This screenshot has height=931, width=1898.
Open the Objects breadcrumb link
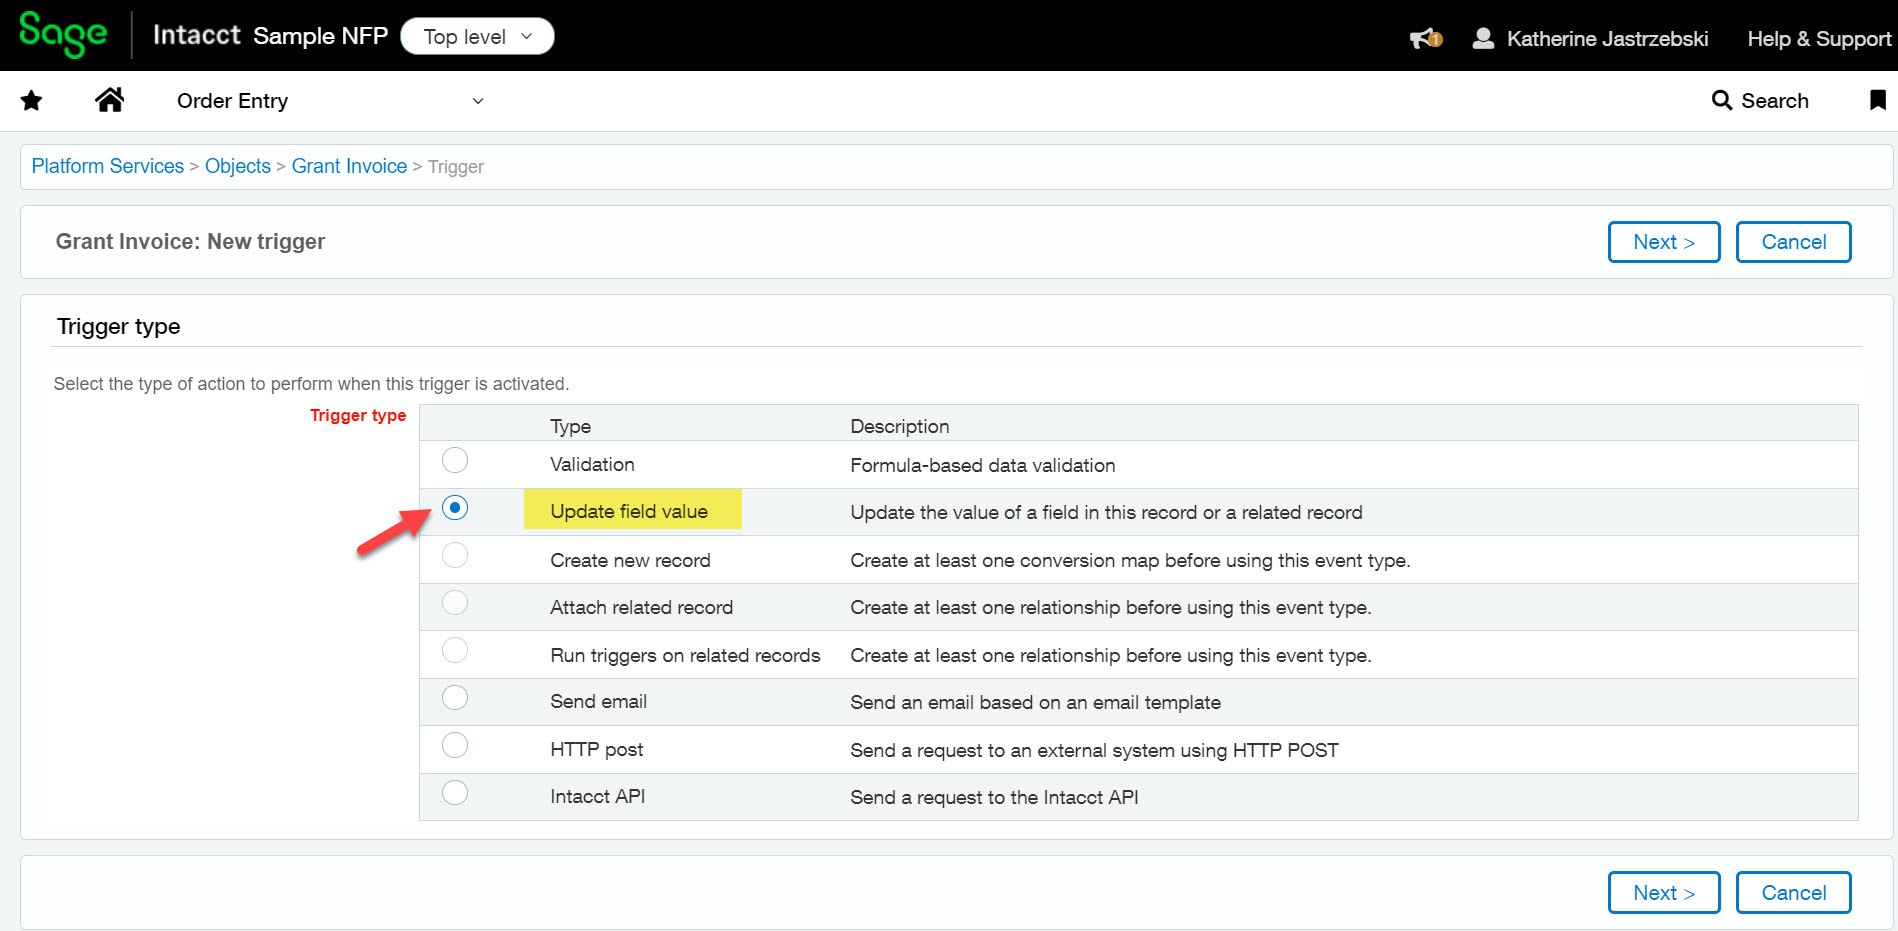pos(238,166)
